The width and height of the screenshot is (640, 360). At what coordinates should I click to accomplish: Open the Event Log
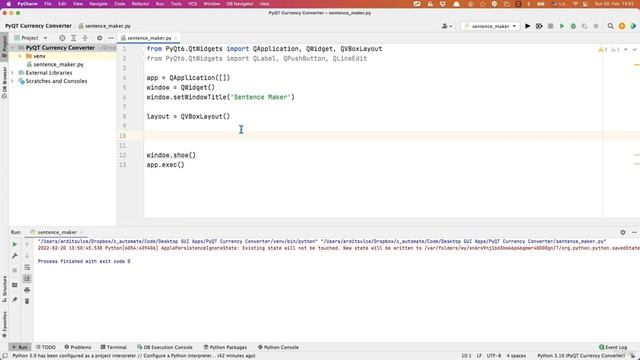613,347
